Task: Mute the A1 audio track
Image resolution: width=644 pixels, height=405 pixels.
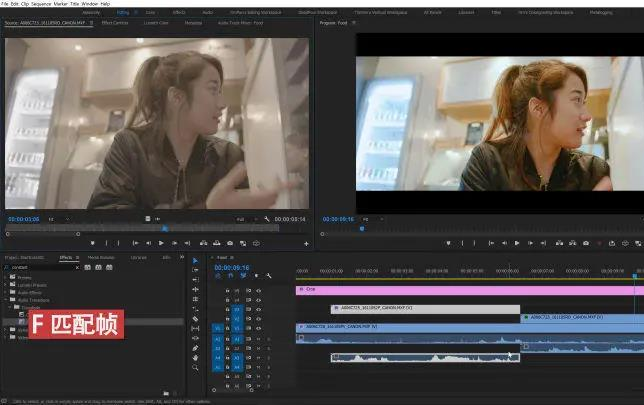Action: pos(259,339)
